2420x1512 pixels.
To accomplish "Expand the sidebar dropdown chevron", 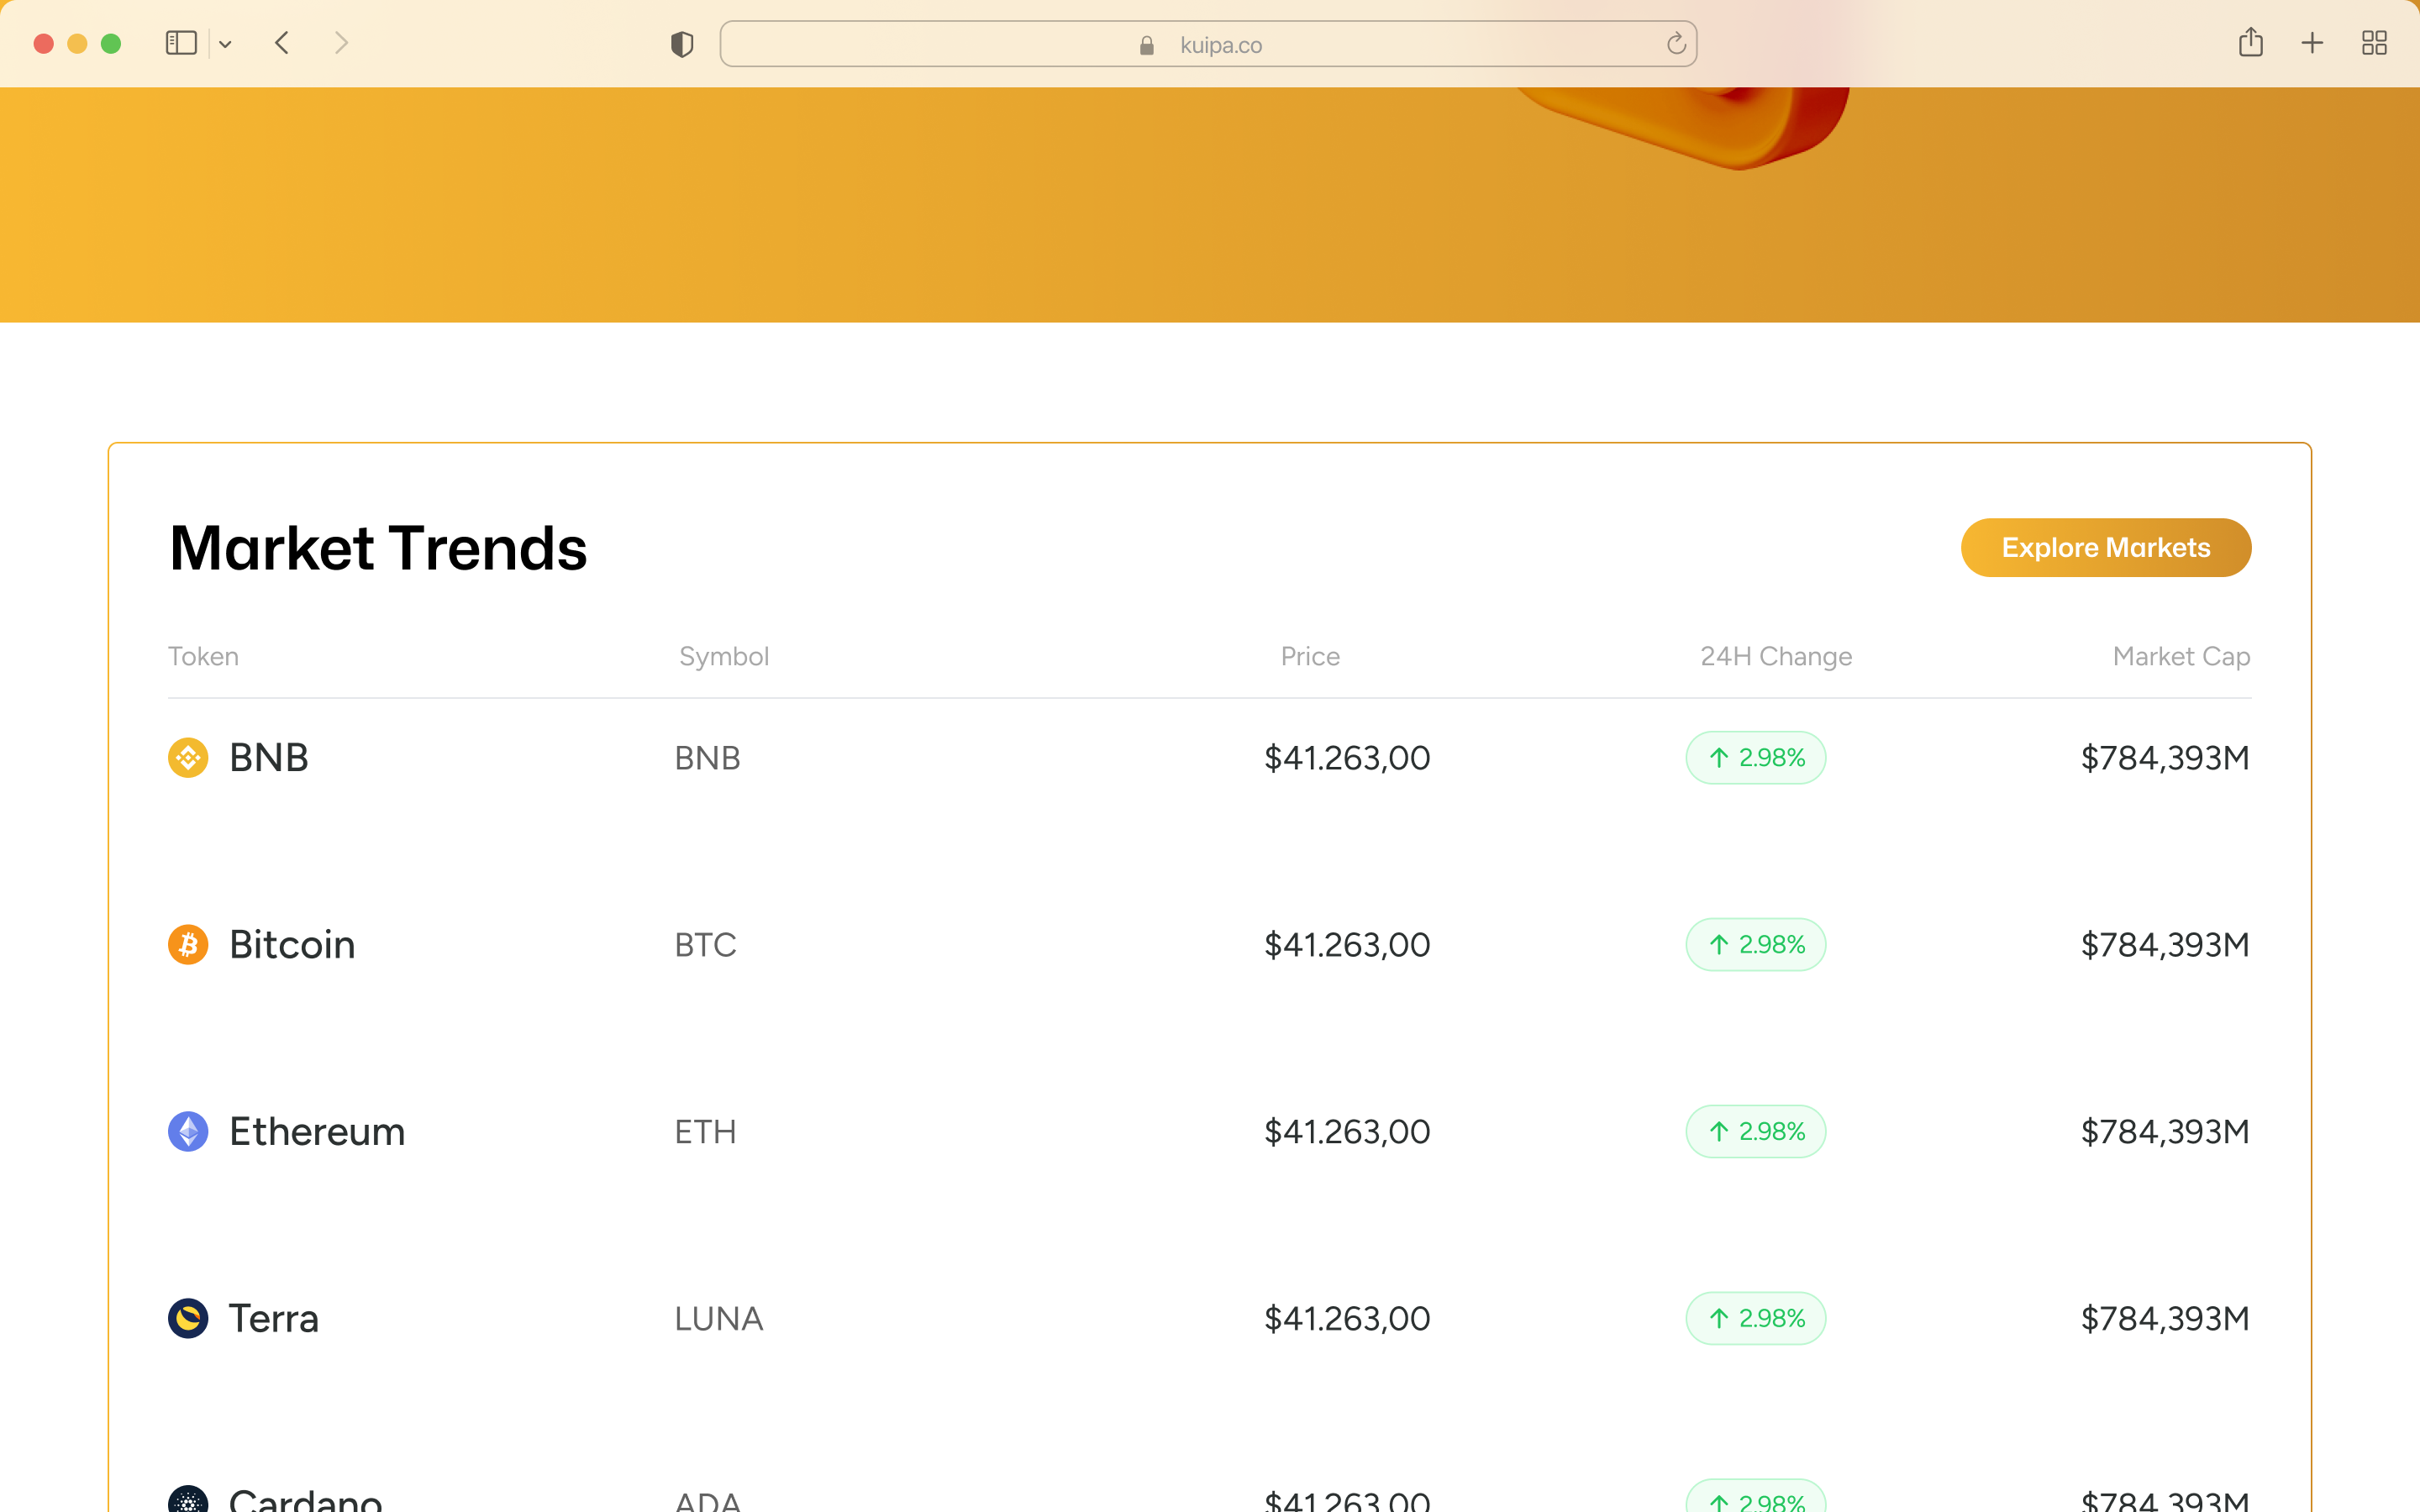I will (x=225, y=44).
